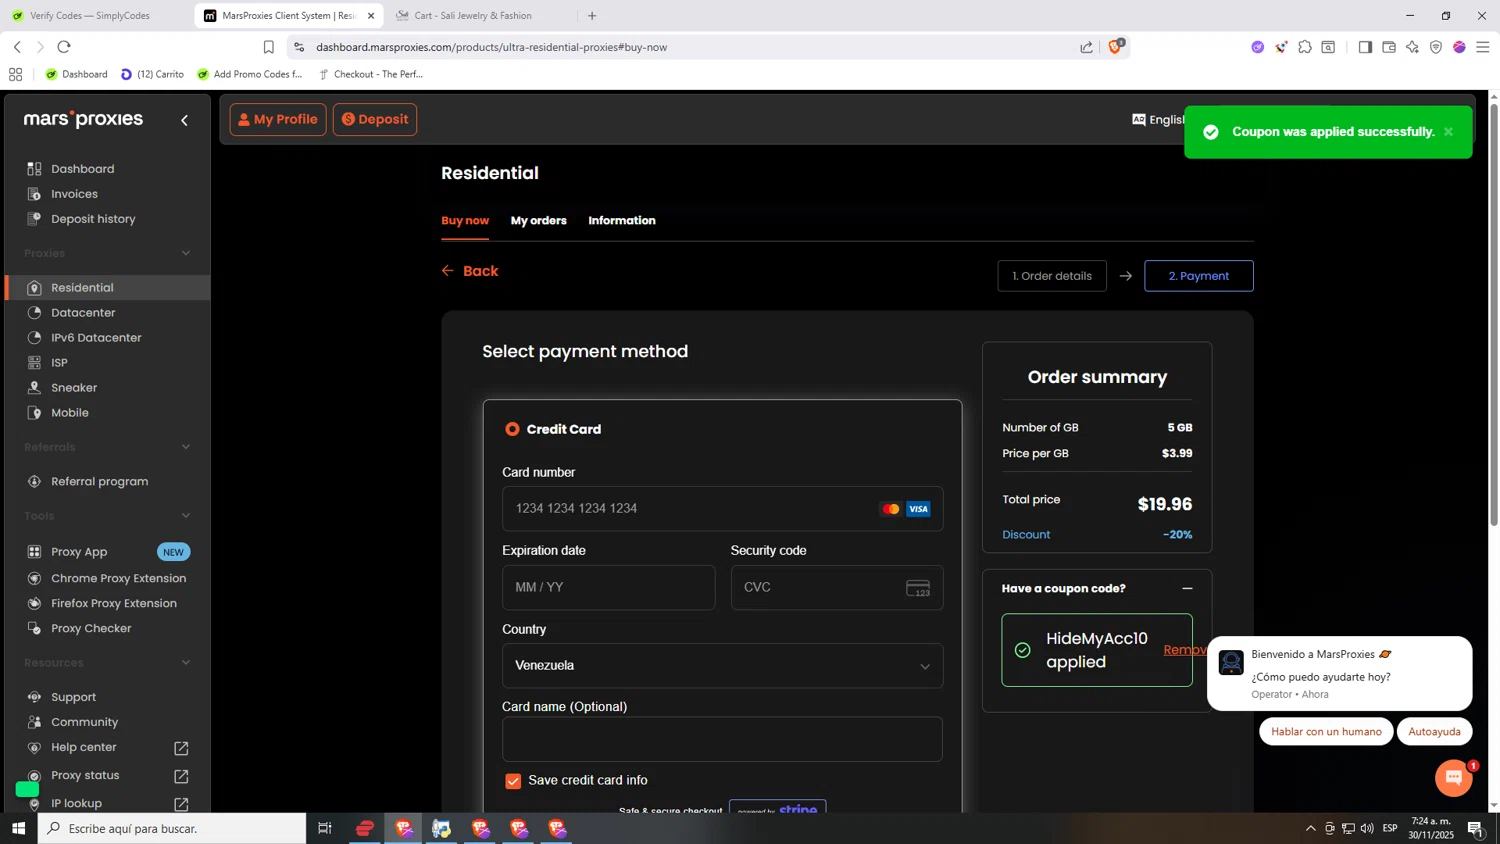The image size is (1500, 844).
Task: Open Deposit history page
Action: (93, 219)
